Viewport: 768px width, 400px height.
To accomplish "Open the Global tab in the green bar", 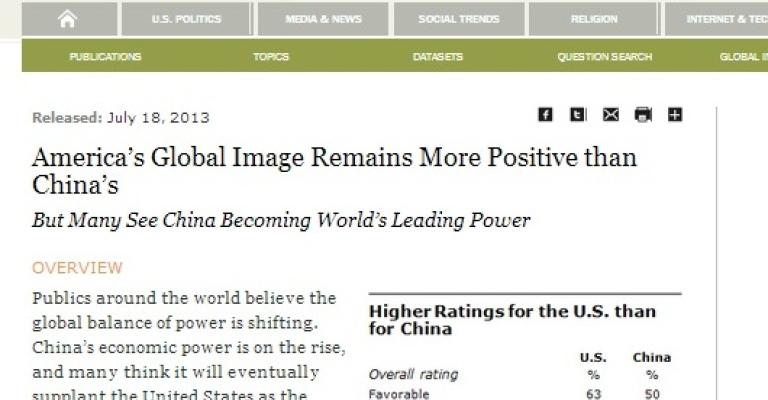I will click(x=742, y=57).
